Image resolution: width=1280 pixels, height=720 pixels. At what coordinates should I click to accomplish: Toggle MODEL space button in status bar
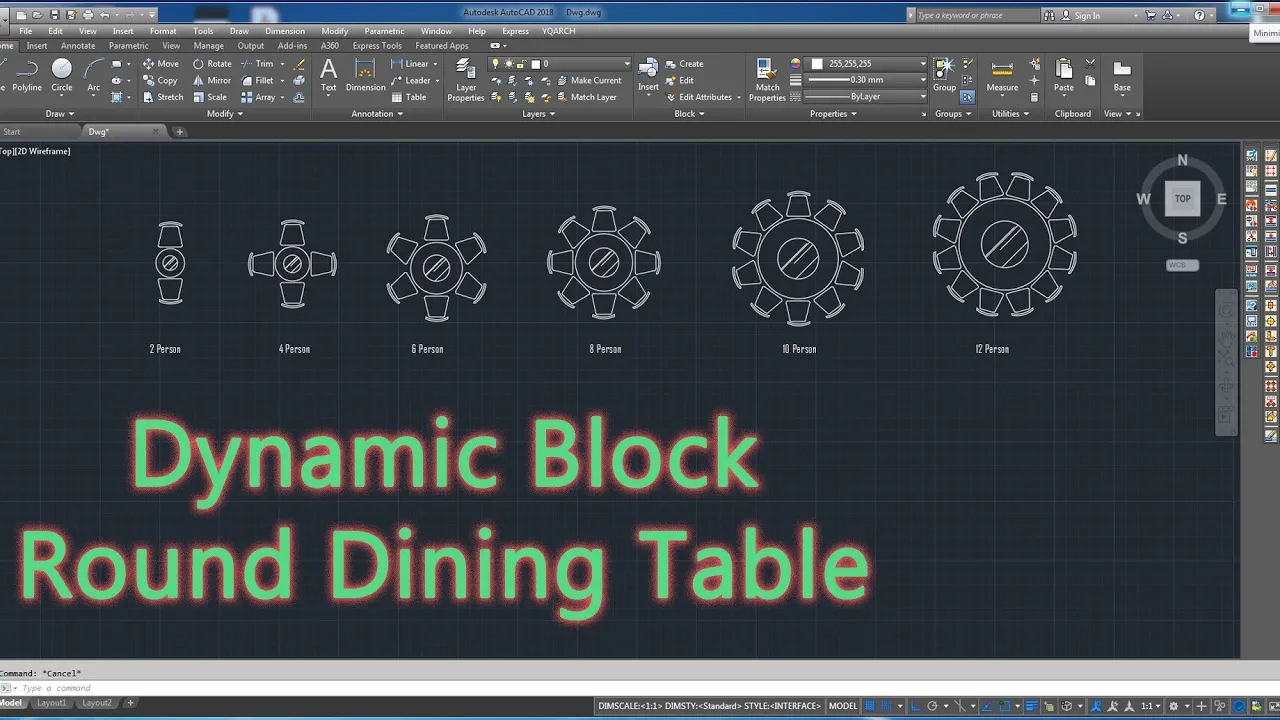pos(843,706)
